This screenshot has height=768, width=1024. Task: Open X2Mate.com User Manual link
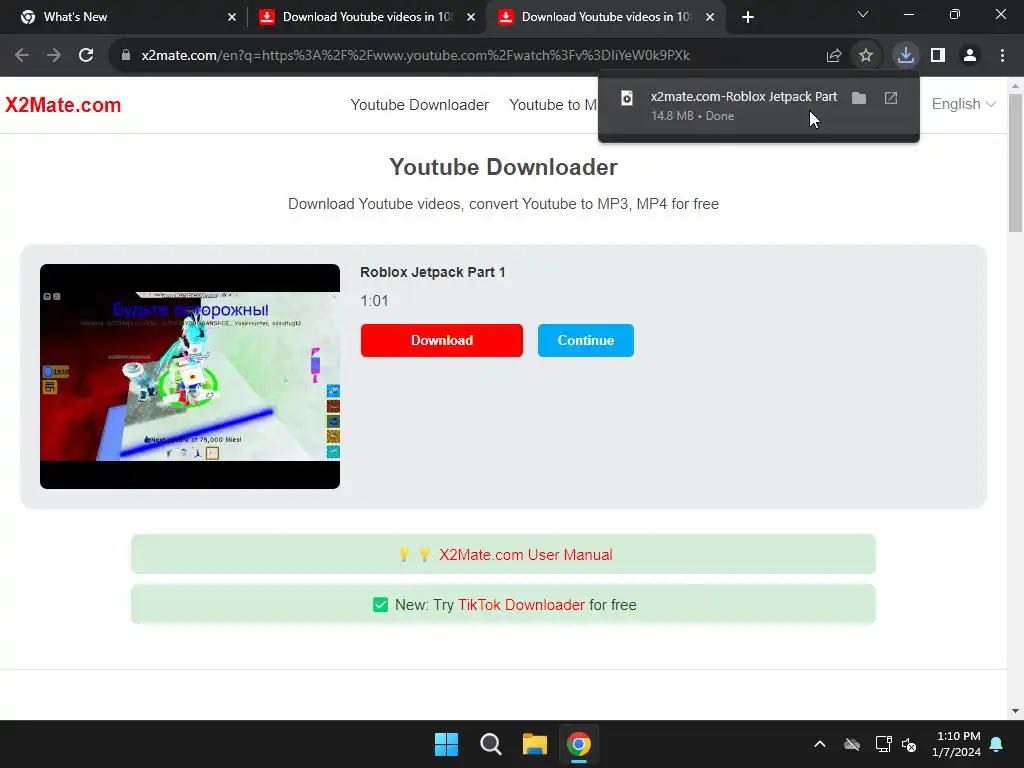pyautogui.click(x=525, y=554)
